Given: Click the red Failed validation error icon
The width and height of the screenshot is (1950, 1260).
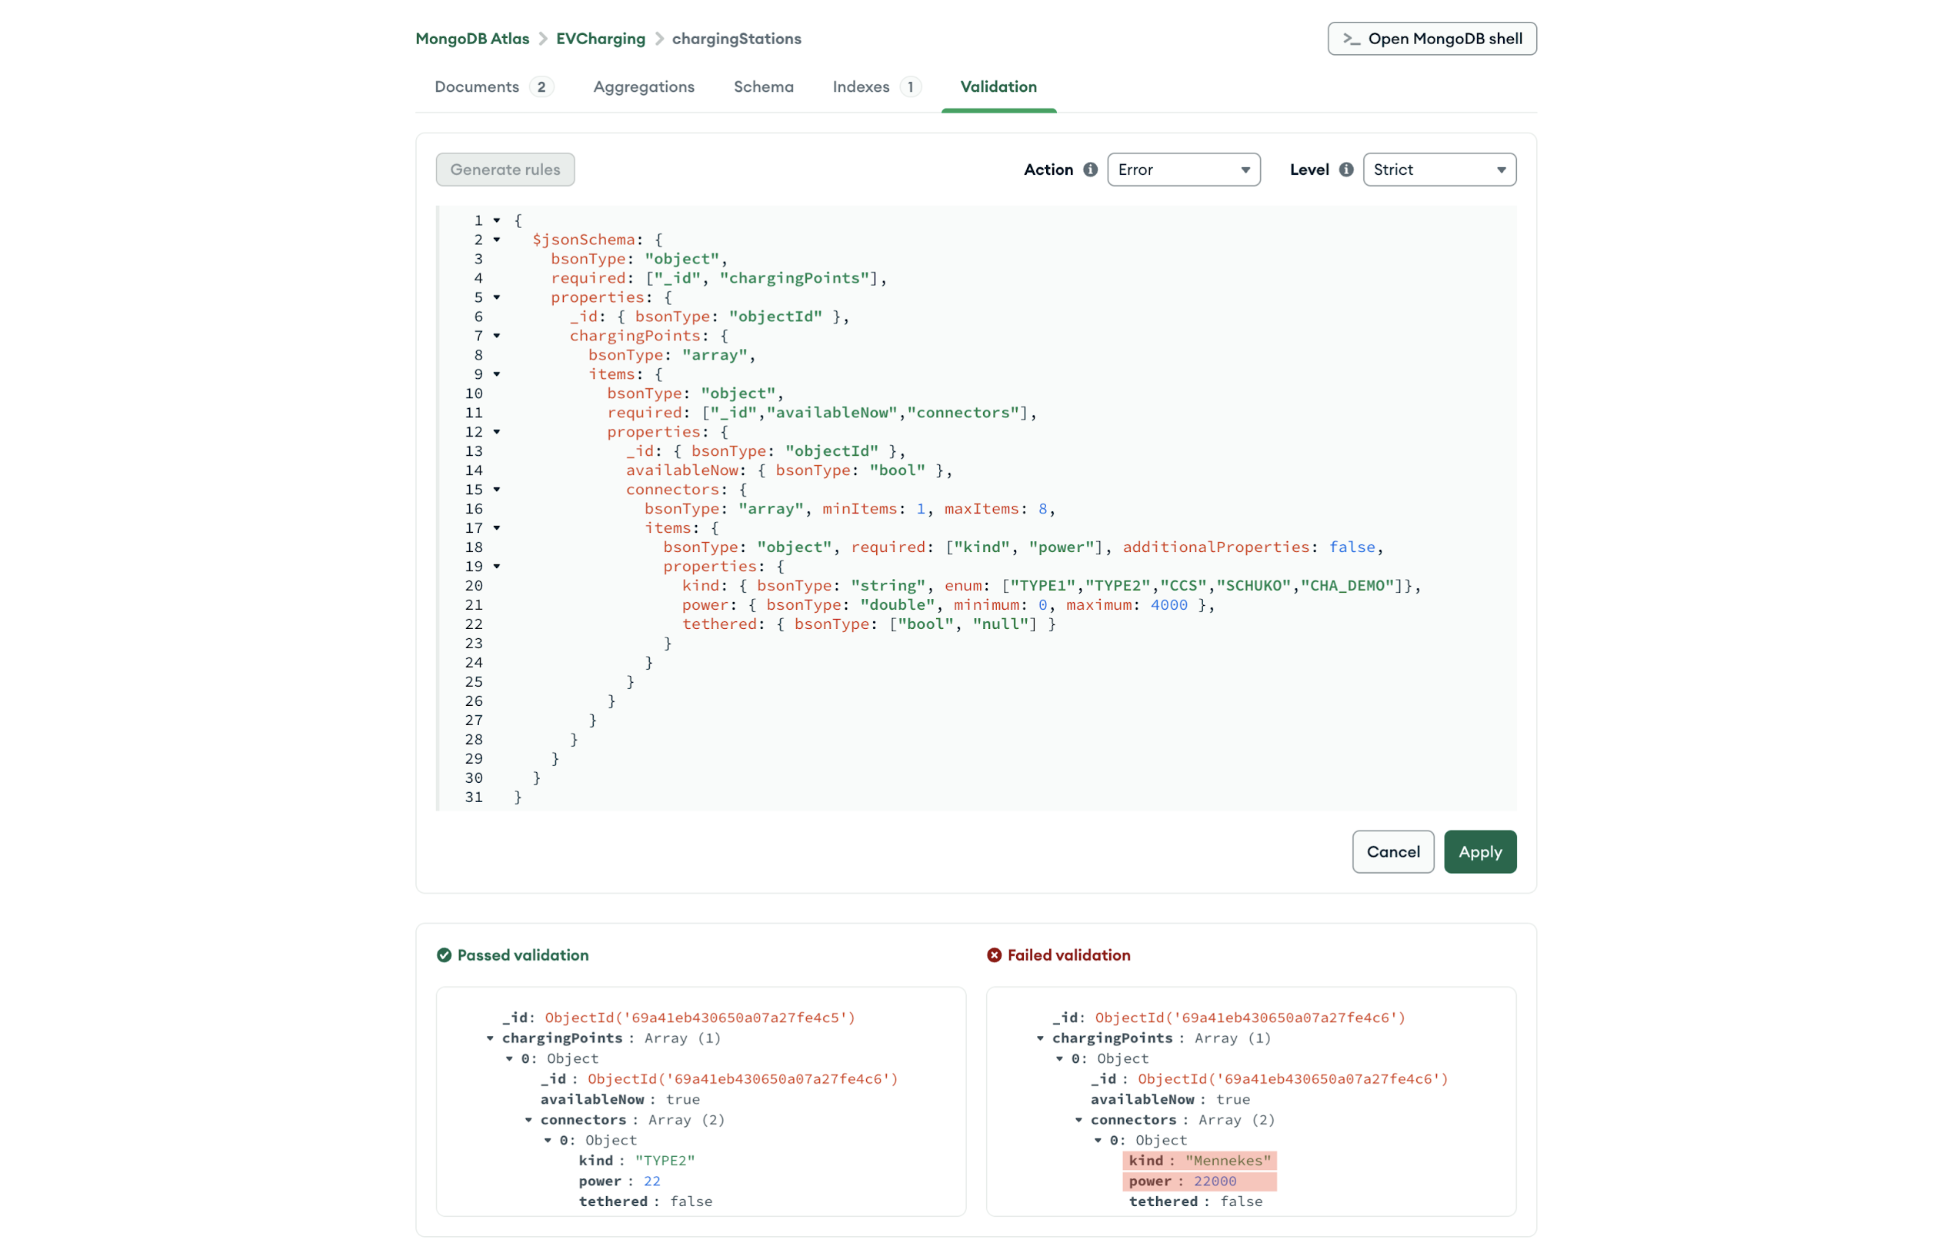Looking at the screenshot, I should click(x=994, y=955).
